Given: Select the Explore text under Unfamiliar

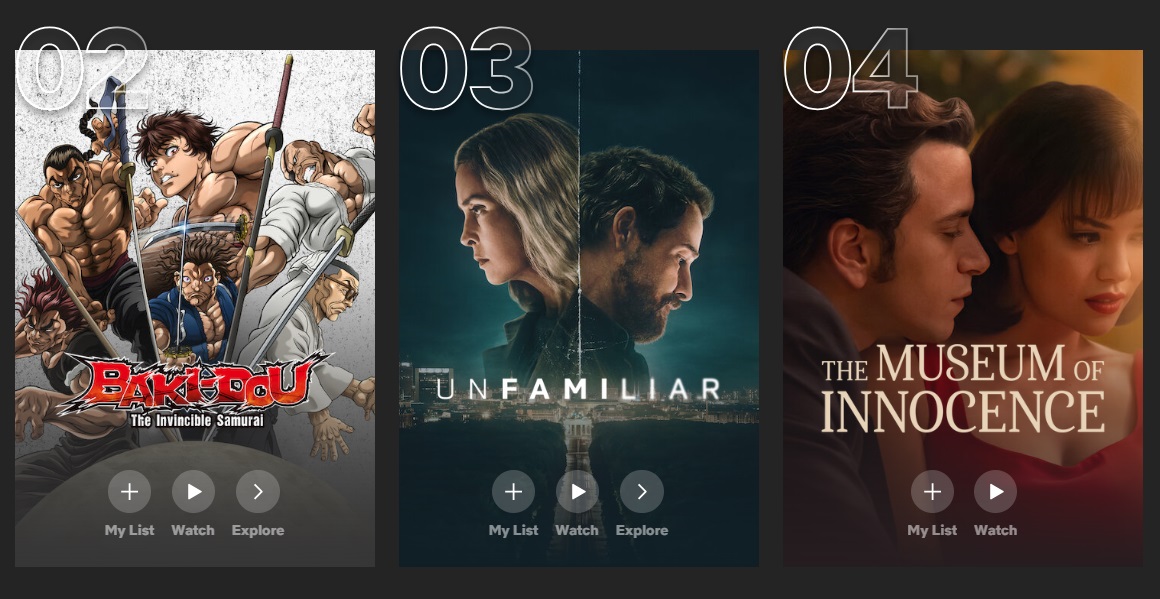Looking at the screenshot, I should pos(641,530).
